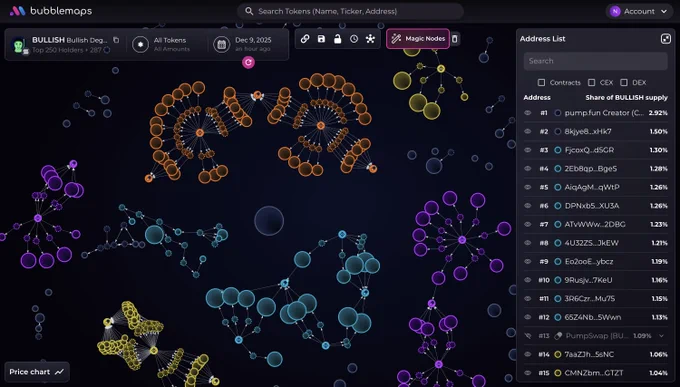The width and height of the screenshot is (680, 387).
Task: Select address 65Z4Nb..5Wwn row
Action: click(595, 317)
